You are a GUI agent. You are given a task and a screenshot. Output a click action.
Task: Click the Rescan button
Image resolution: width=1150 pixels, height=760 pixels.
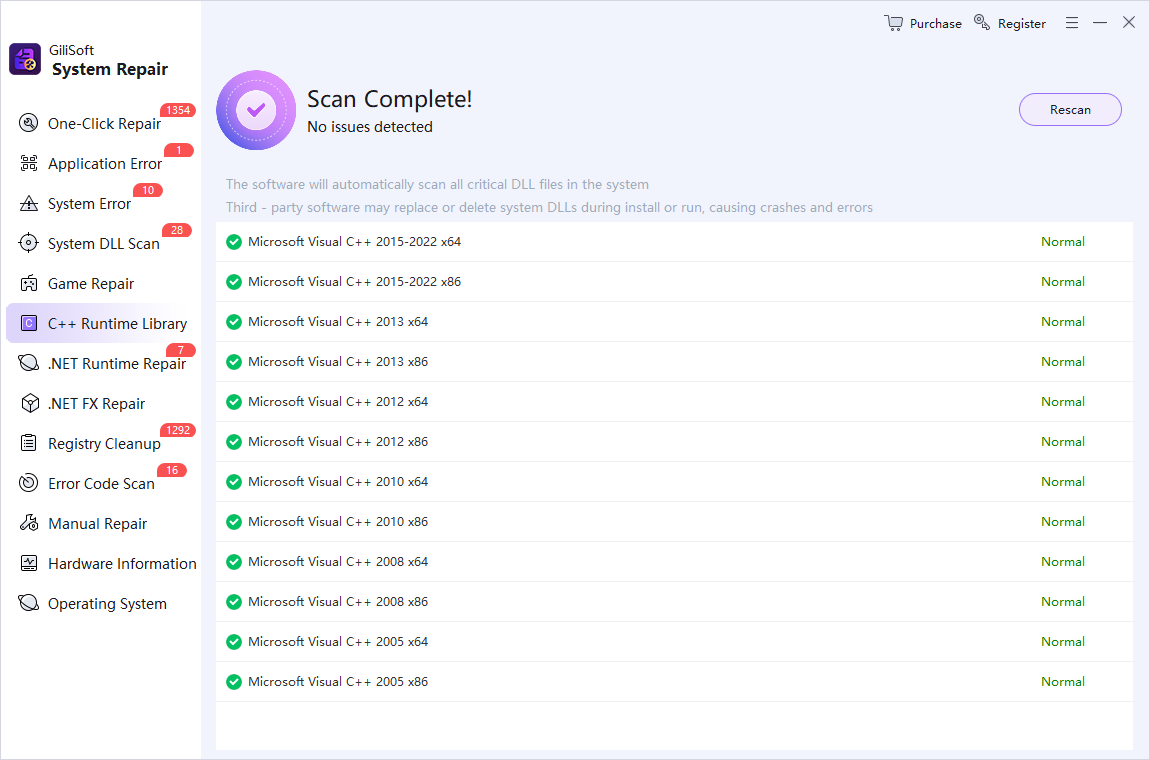(1070, 109)
